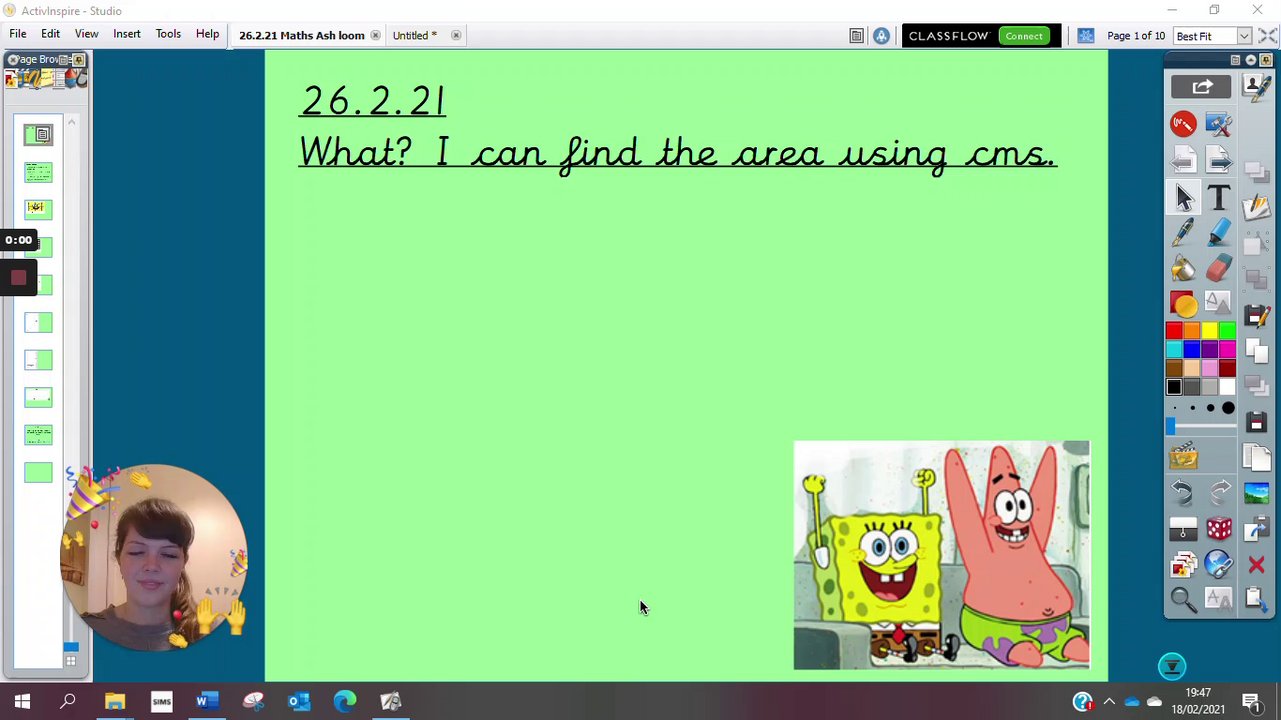Image resolution: width=1281 pixels, height=720 pixels.
Task: Click the green Connect button
Action: coord(1024,36)
